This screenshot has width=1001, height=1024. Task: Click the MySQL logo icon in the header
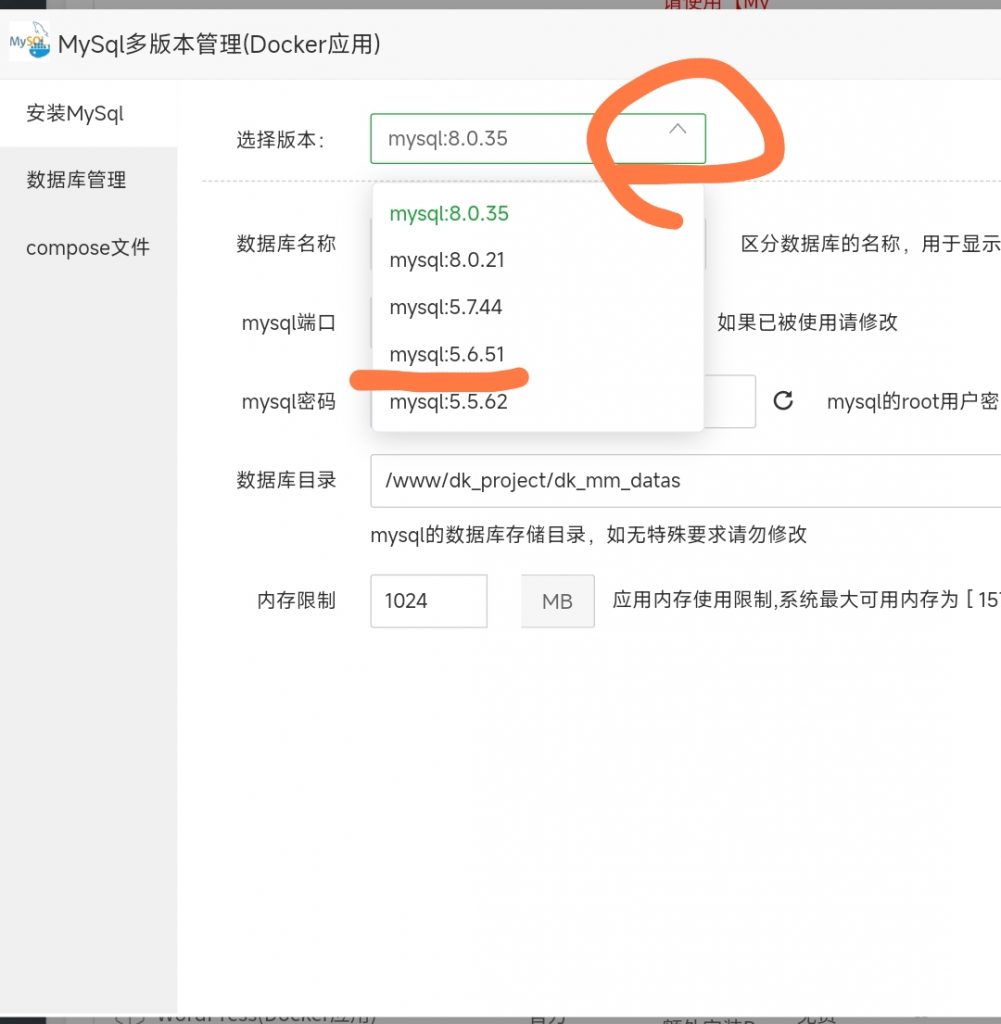pos(29,43)
